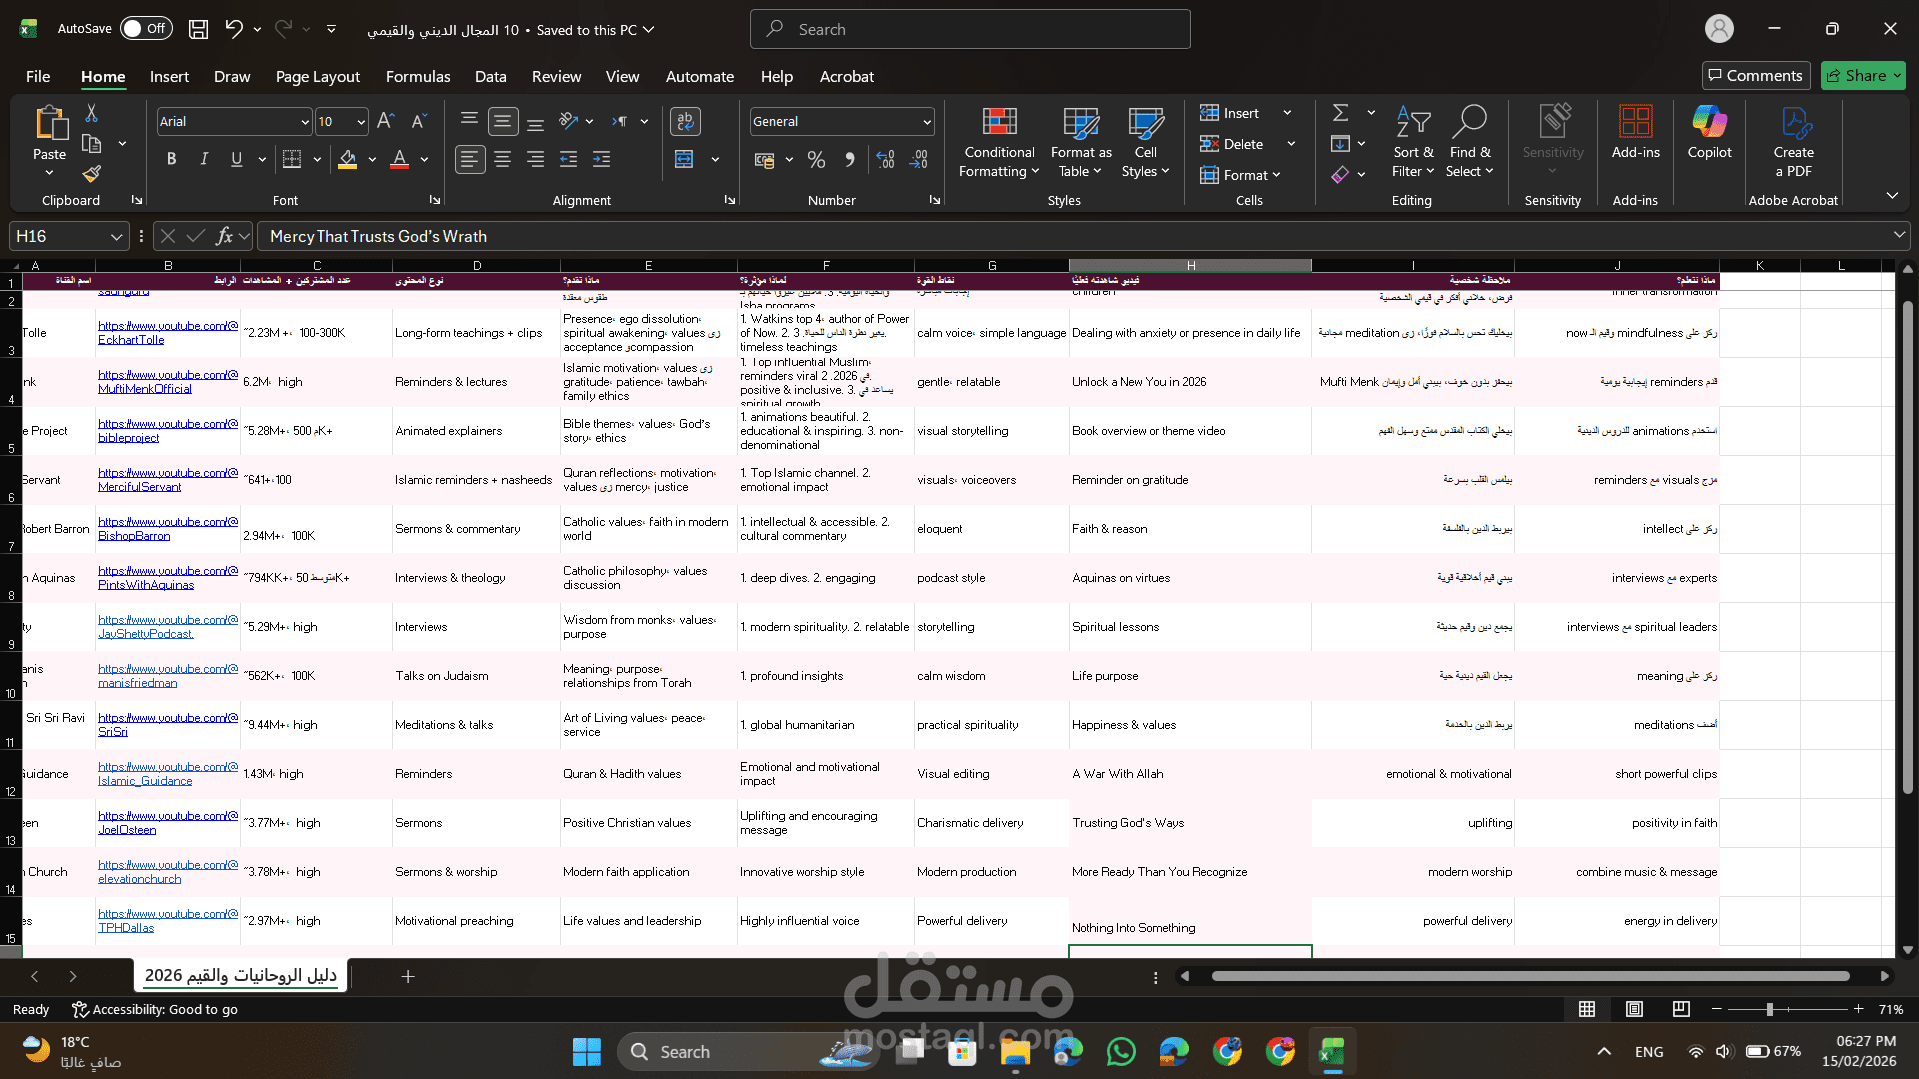The image size is (1919, 1079).
Task: Collapse the ribbon with the chevron
Action: pyautogui.click(x=1892, y=195)
